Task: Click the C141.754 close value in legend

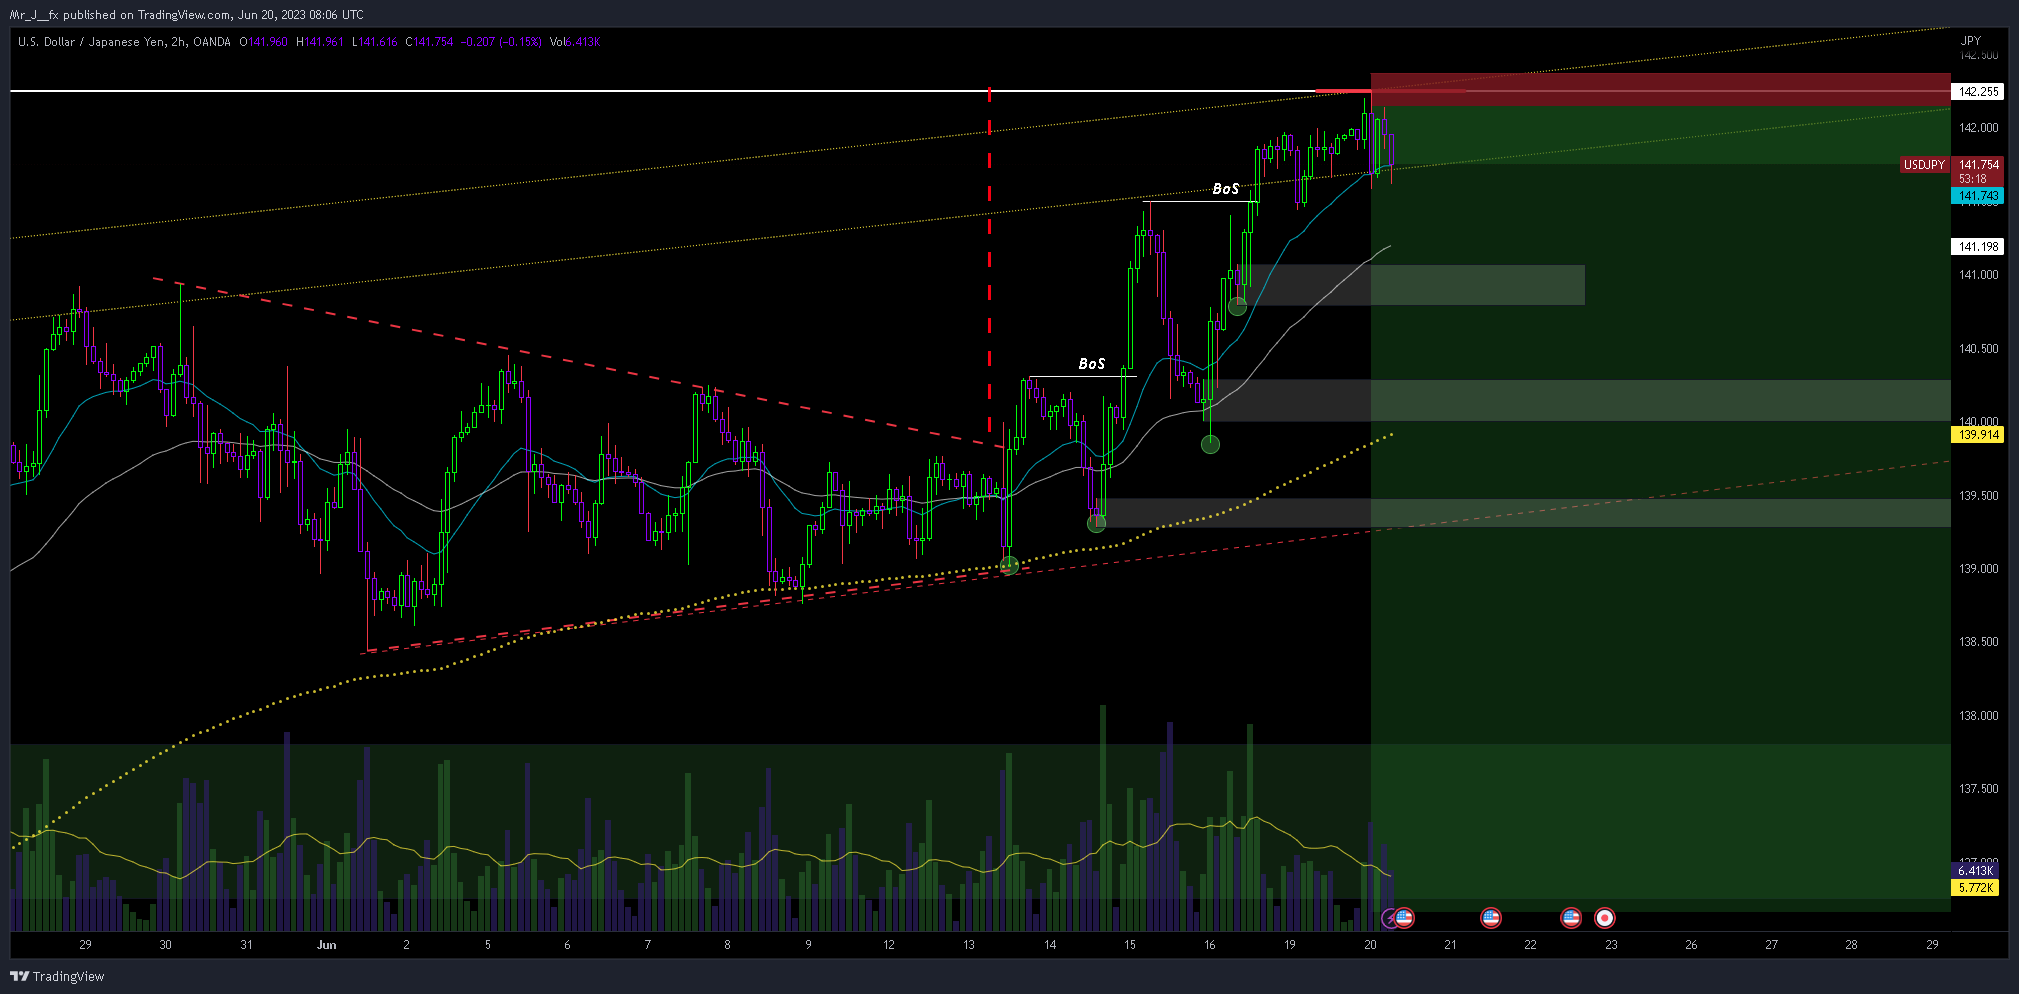Action: 429,42
